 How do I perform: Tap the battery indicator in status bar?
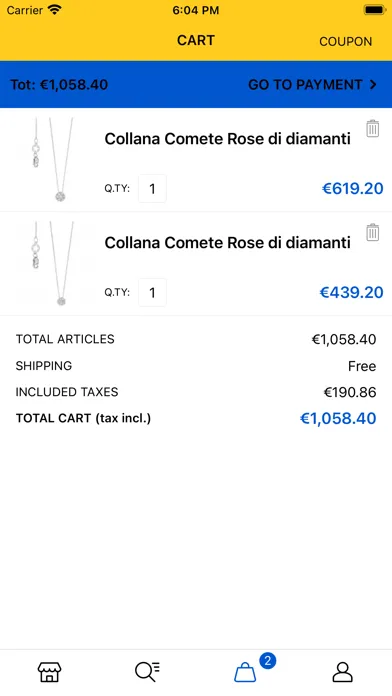click(x=375, y=10)
